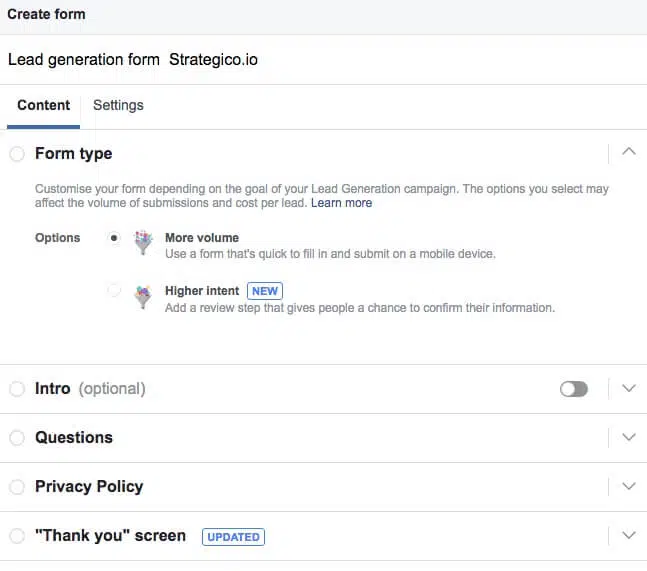
Task: Select the More volume radio option
Action: coord(114,238)
